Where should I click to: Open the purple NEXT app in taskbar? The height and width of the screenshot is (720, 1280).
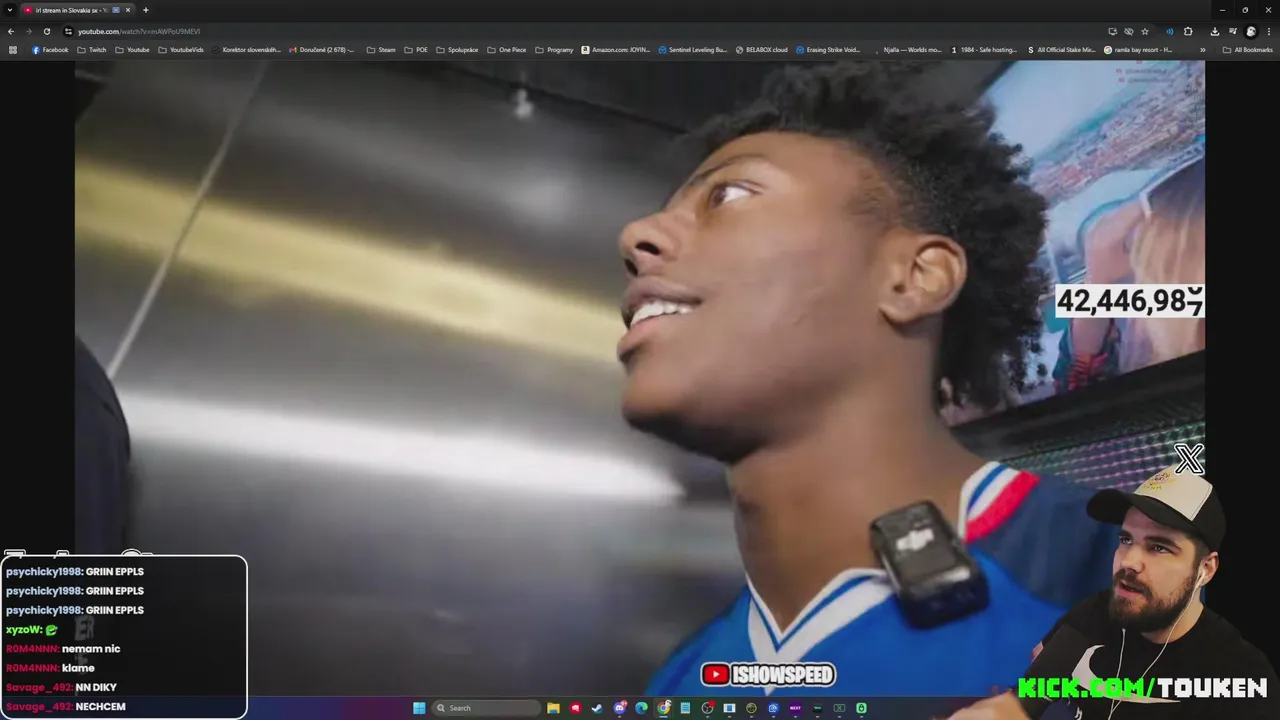[x=795, y=708]
